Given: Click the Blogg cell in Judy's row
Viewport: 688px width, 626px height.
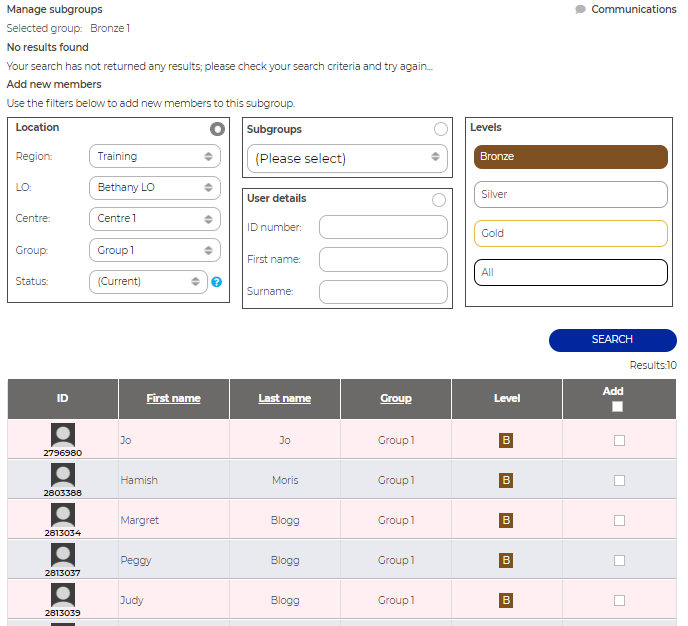Looking at the screenshot, I should (285, 600).
